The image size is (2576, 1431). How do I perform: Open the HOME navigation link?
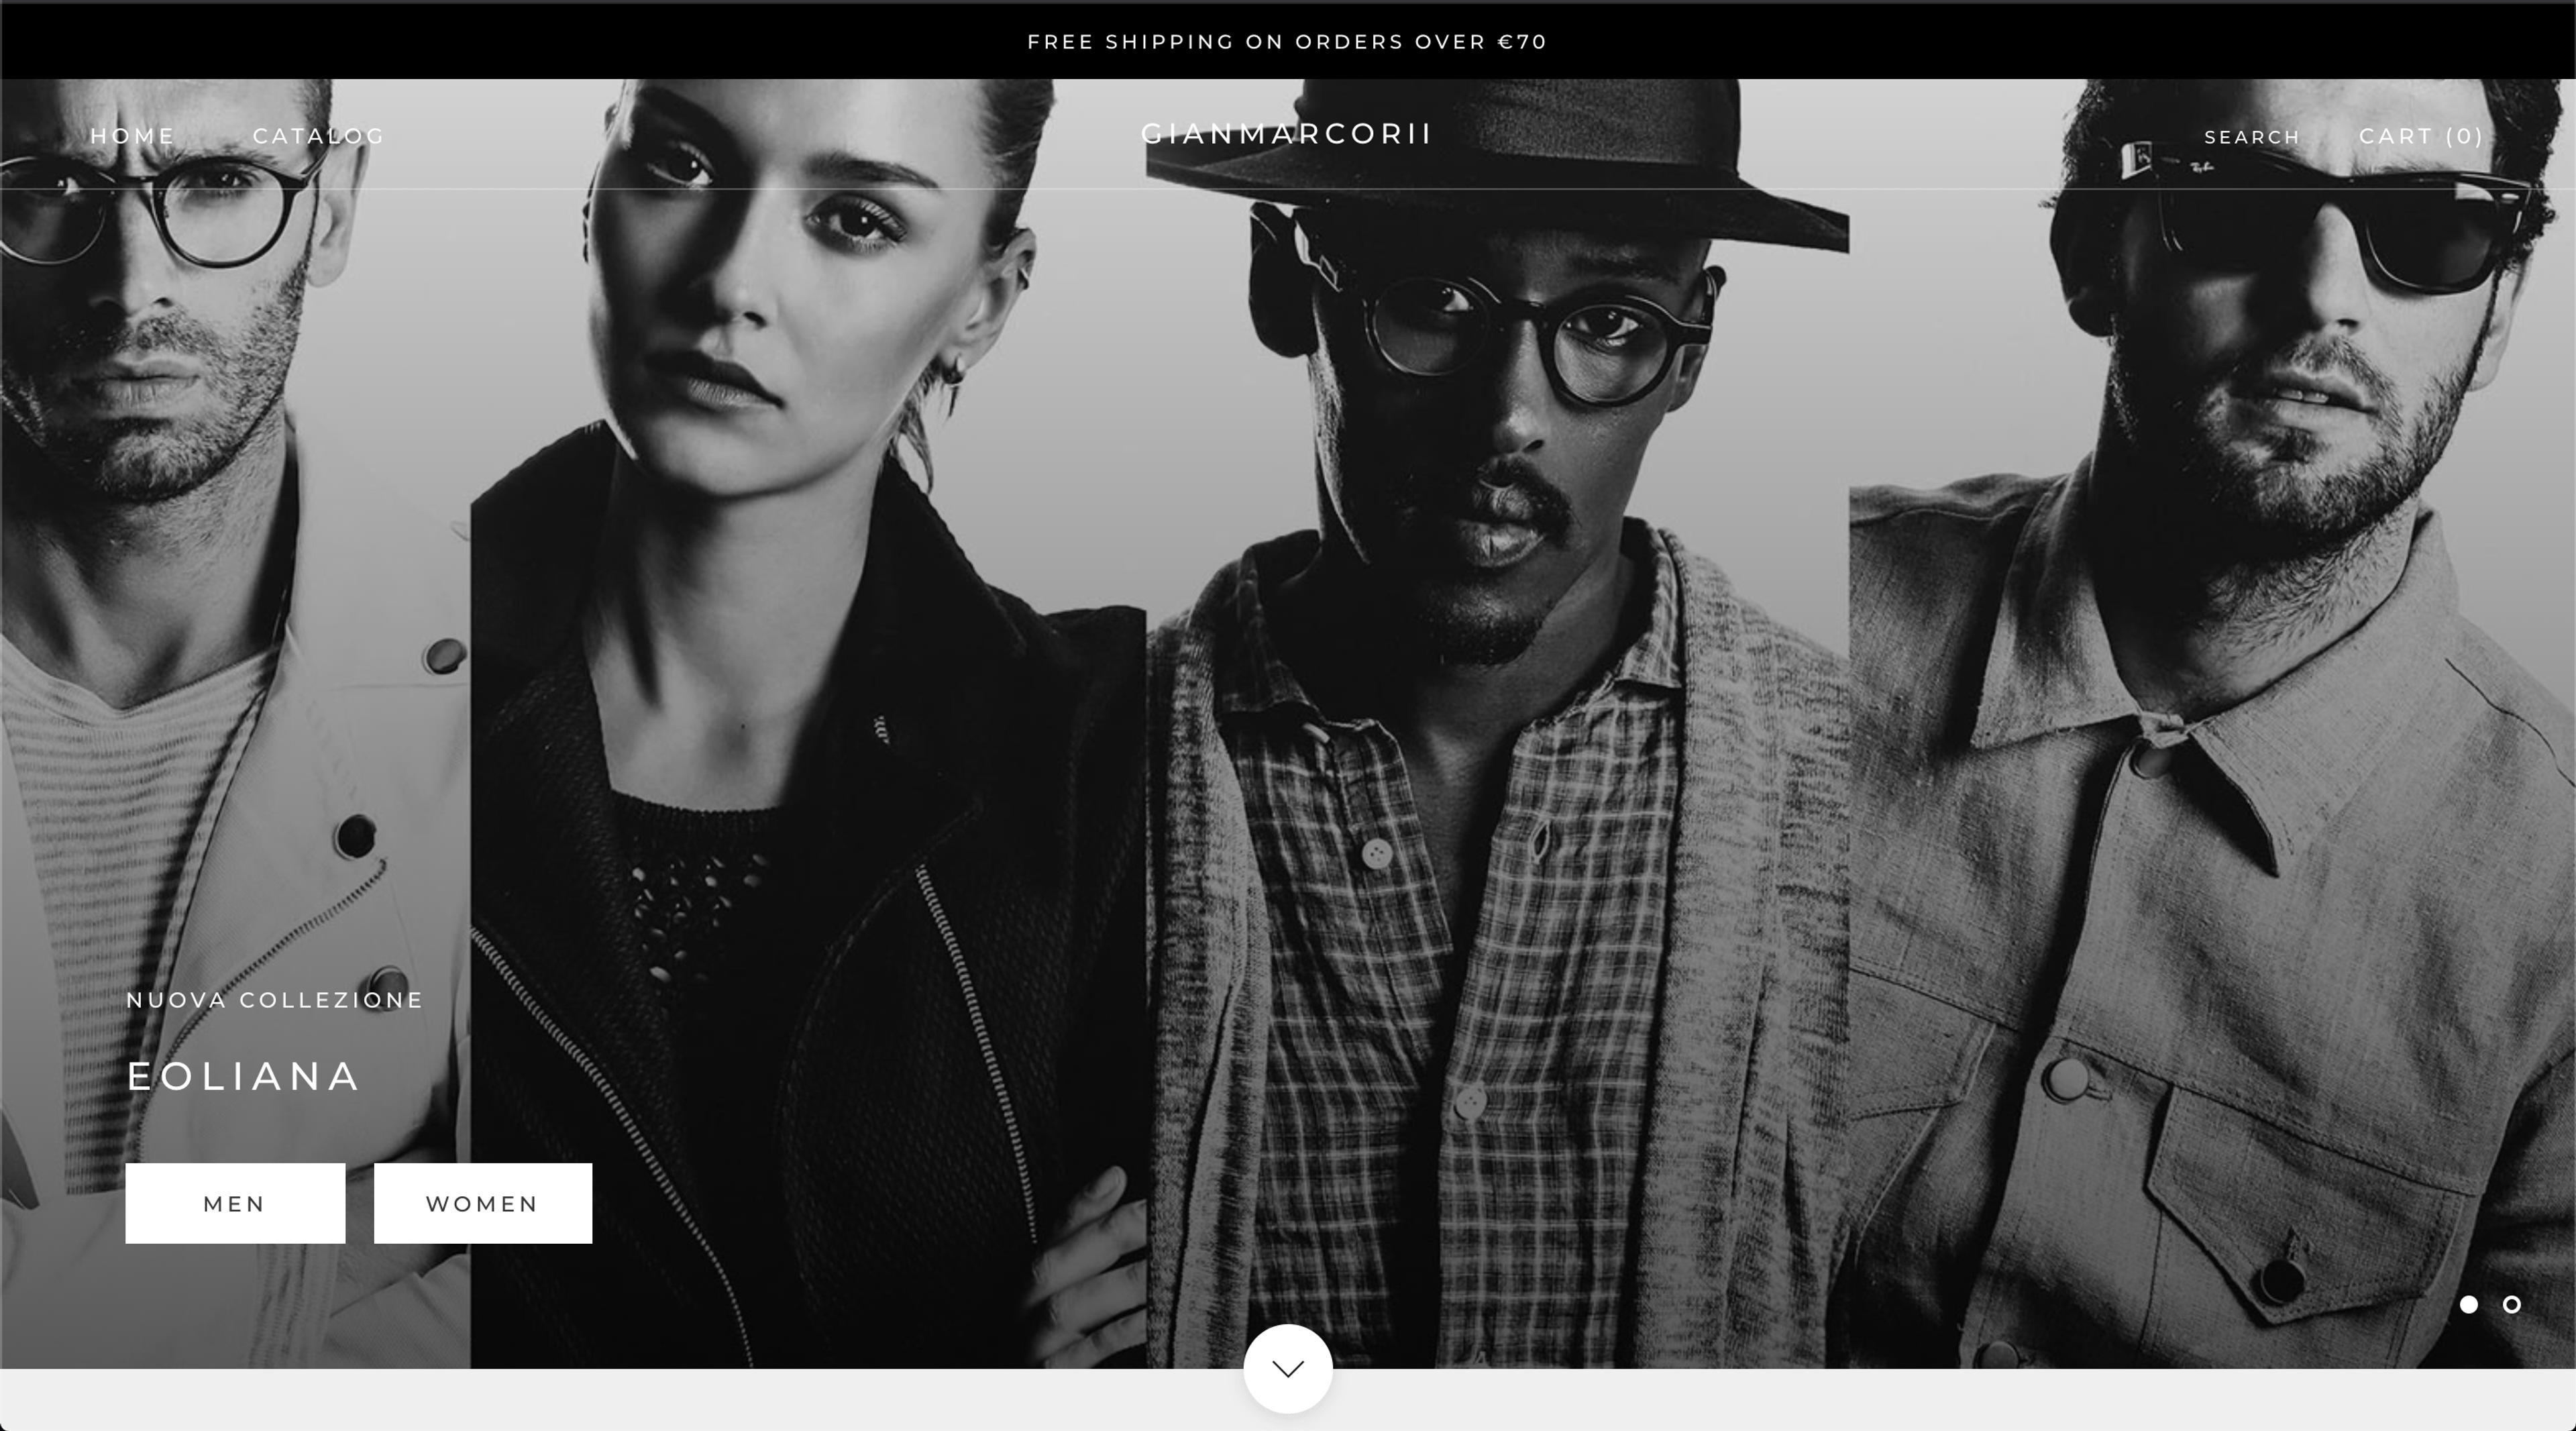[133, 136]
